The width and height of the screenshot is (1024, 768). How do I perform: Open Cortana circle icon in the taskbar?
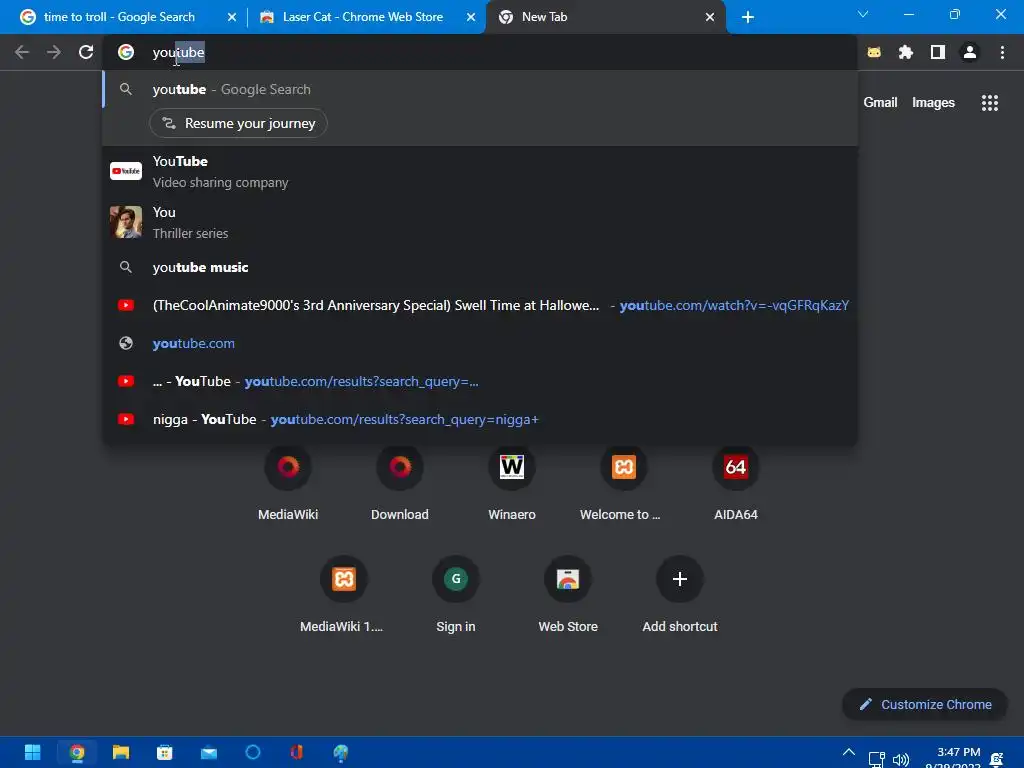[253, 753]
